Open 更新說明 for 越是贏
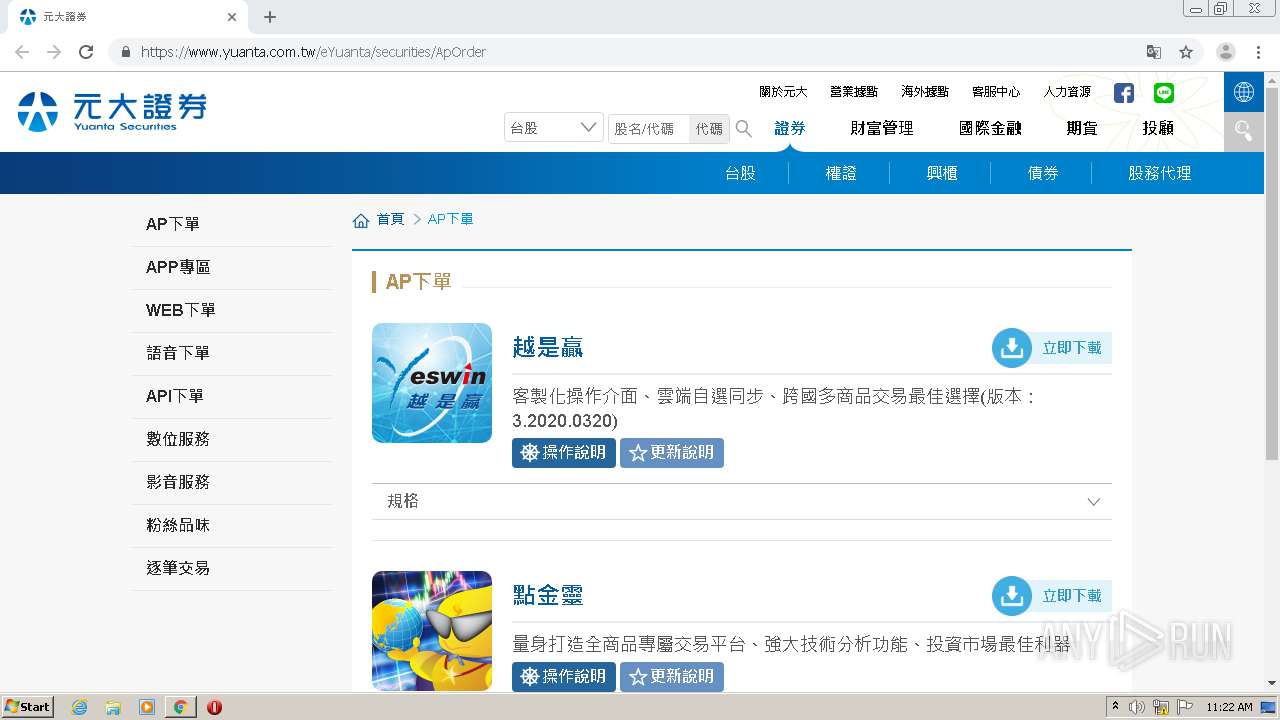Image resolution: width=1280 pixels, height=720 pixels. [672, 453]
